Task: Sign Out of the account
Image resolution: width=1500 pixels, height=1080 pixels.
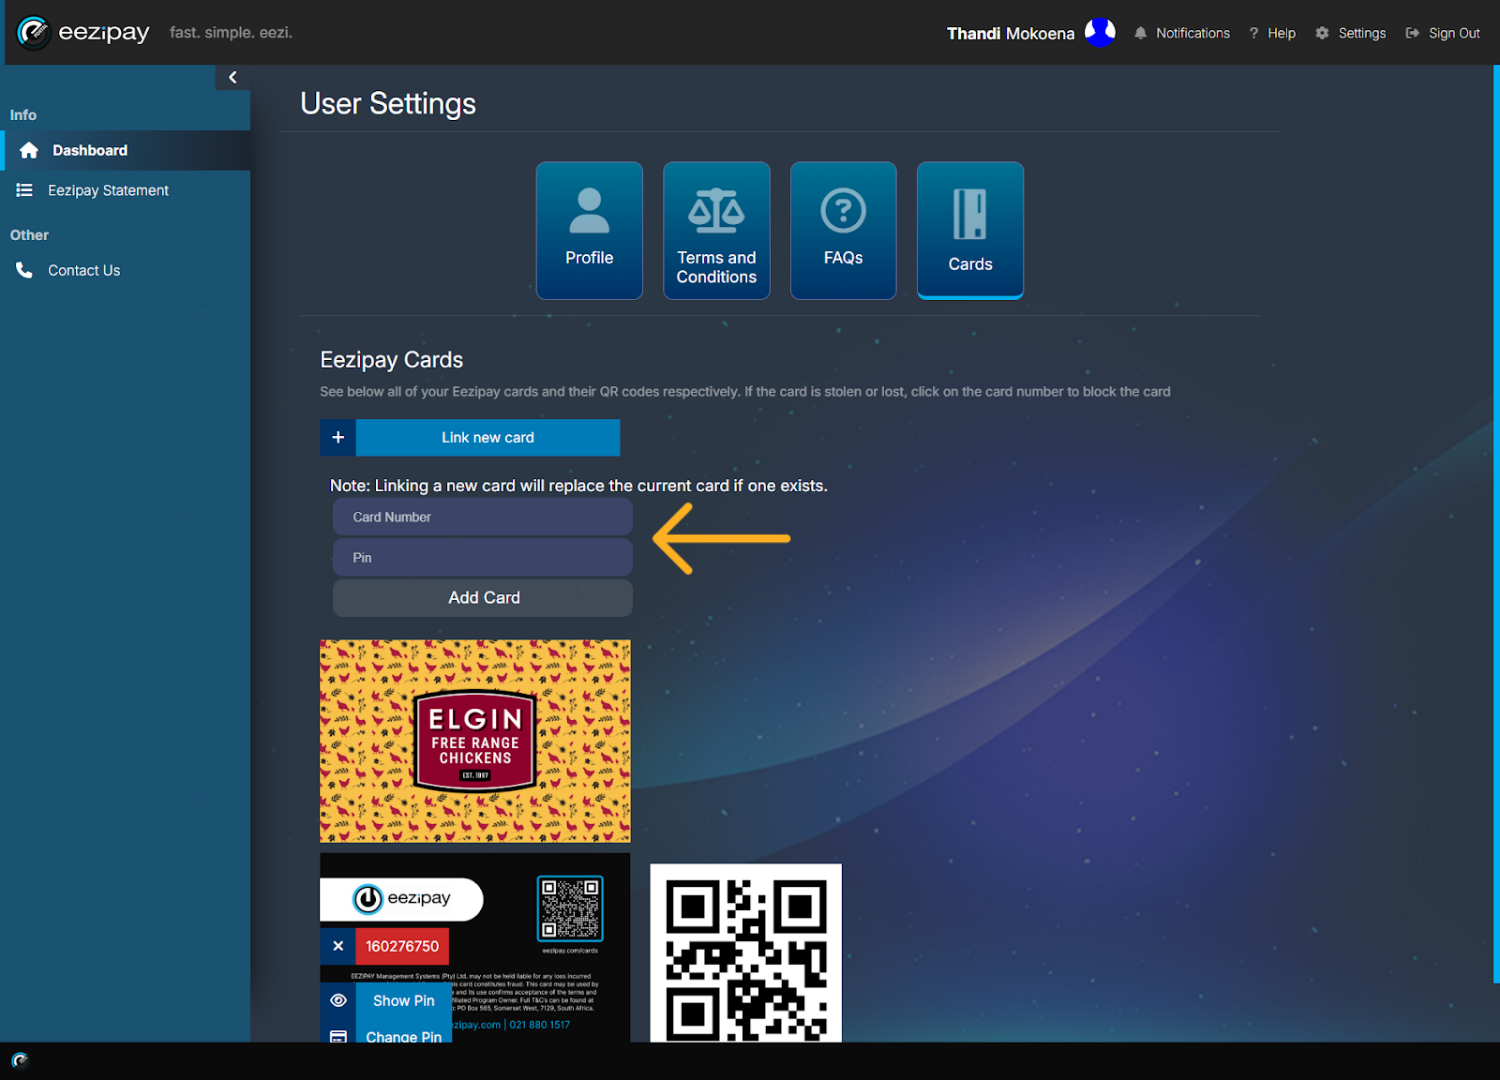Action: click(x=1442, y=33)
